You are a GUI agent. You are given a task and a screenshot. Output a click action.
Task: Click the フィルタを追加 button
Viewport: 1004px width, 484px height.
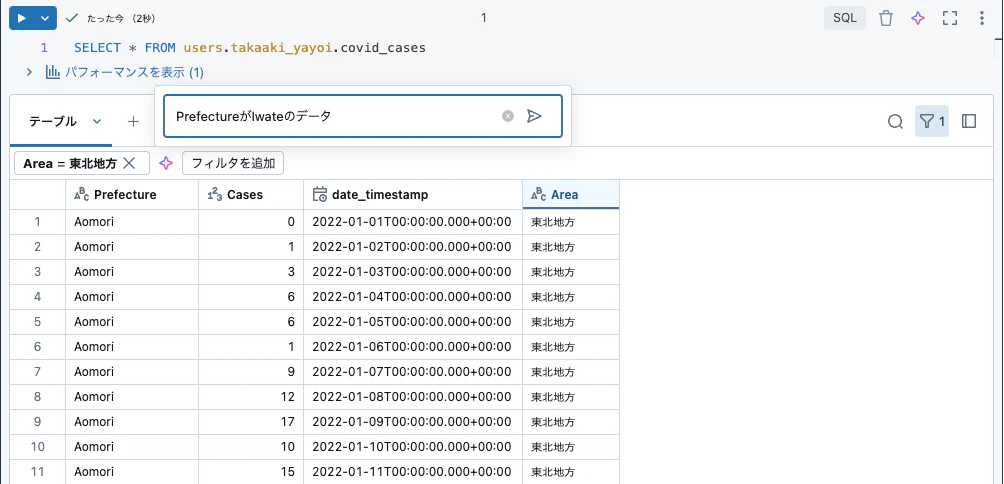(233, 163)
